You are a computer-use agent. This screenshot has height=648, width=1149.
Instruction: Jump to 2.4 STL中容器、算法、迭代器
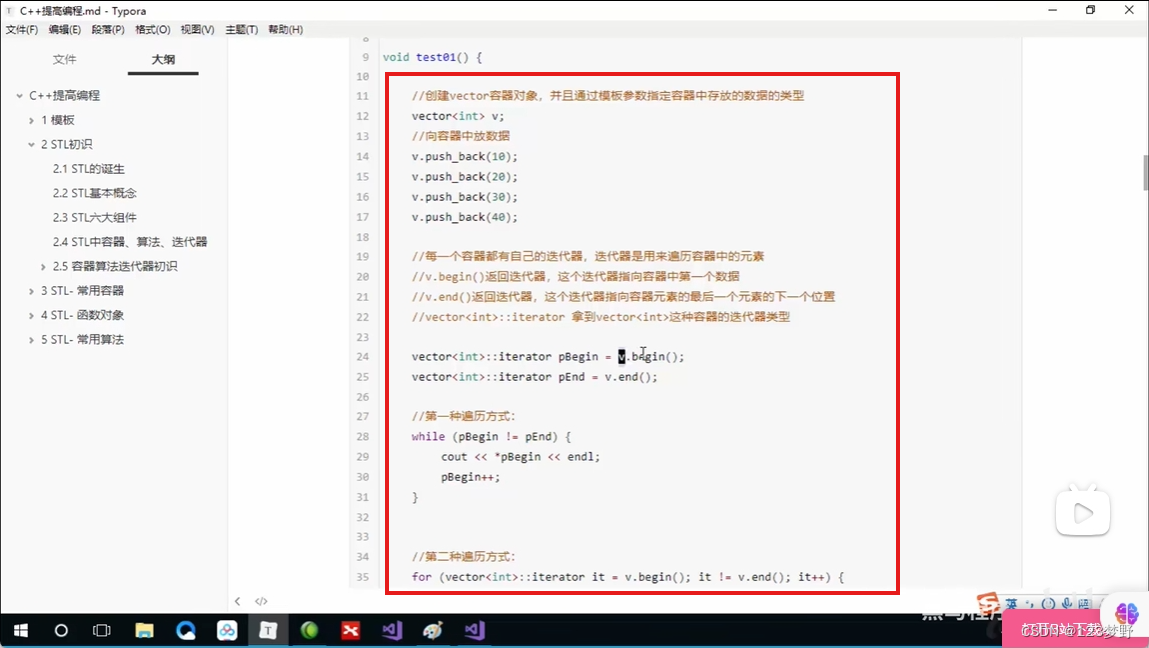130,242
